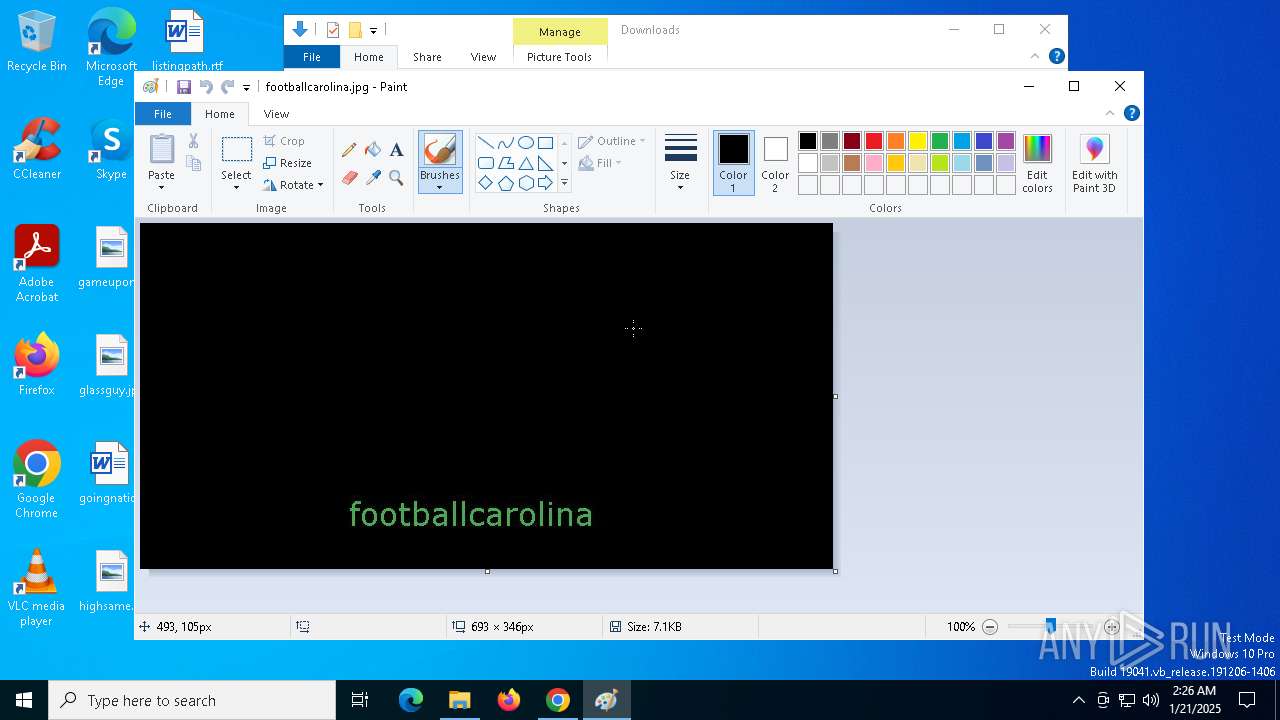Screen dimensions: 1280x720
Task: Click the Redo arrow in Paint title bar
Action: click(227, 87)
